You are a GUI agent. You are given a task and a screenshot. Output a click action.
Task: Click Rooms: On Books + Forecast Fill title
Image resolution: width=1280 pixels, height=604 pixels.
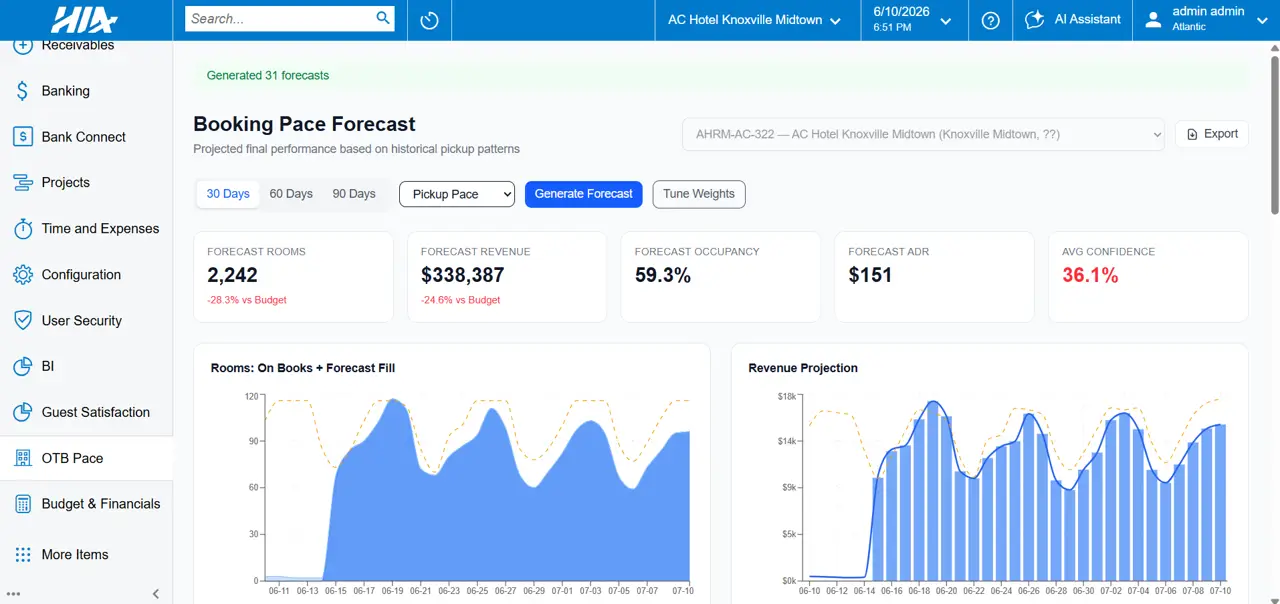(x=303, y=368)
